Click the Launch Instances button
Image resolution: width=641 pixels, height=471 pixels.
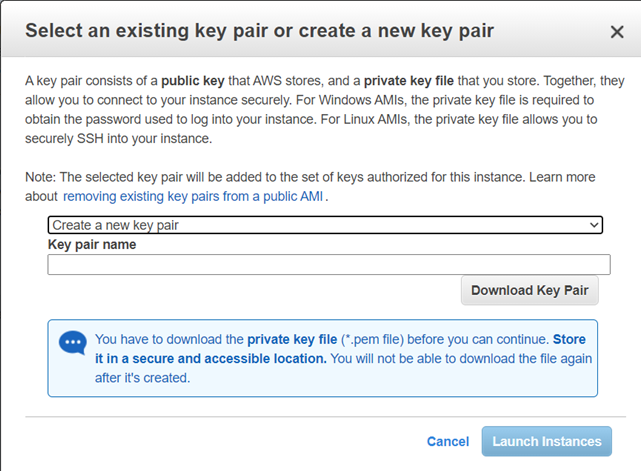click(x=546, y=441)
